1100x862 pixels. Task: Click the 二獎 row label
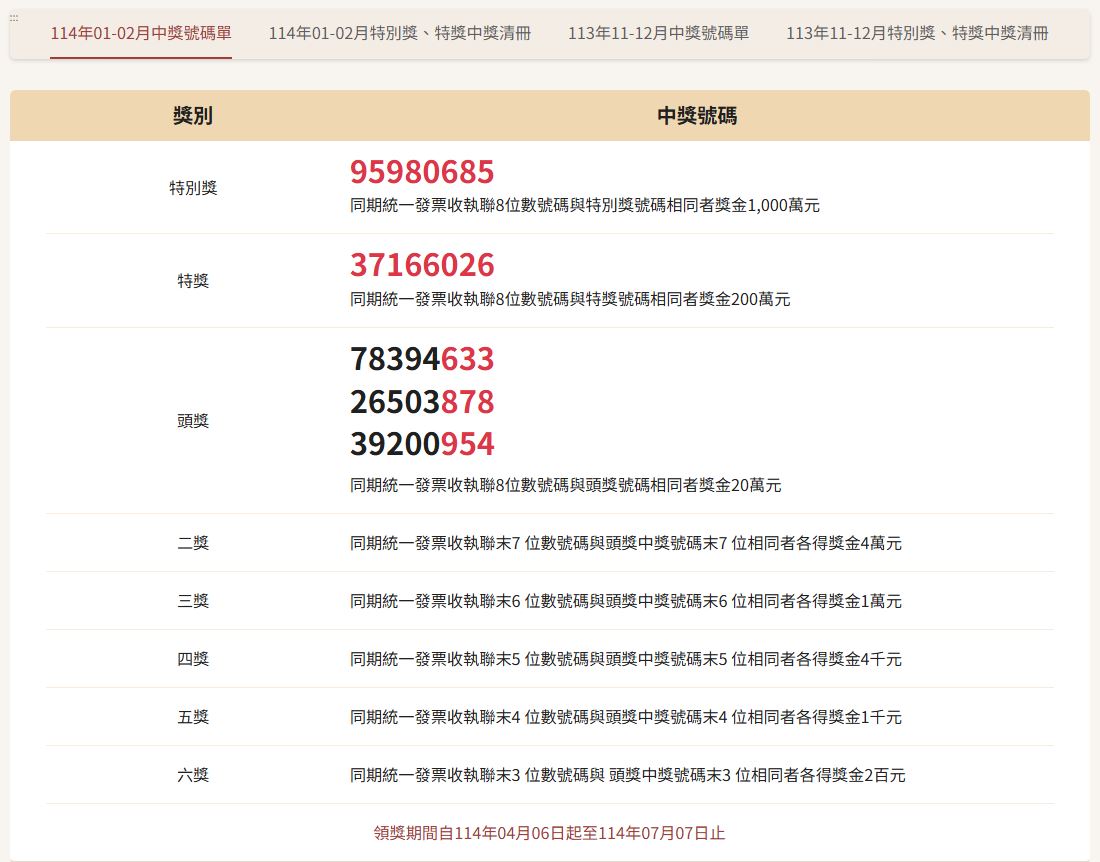point(193,543)
